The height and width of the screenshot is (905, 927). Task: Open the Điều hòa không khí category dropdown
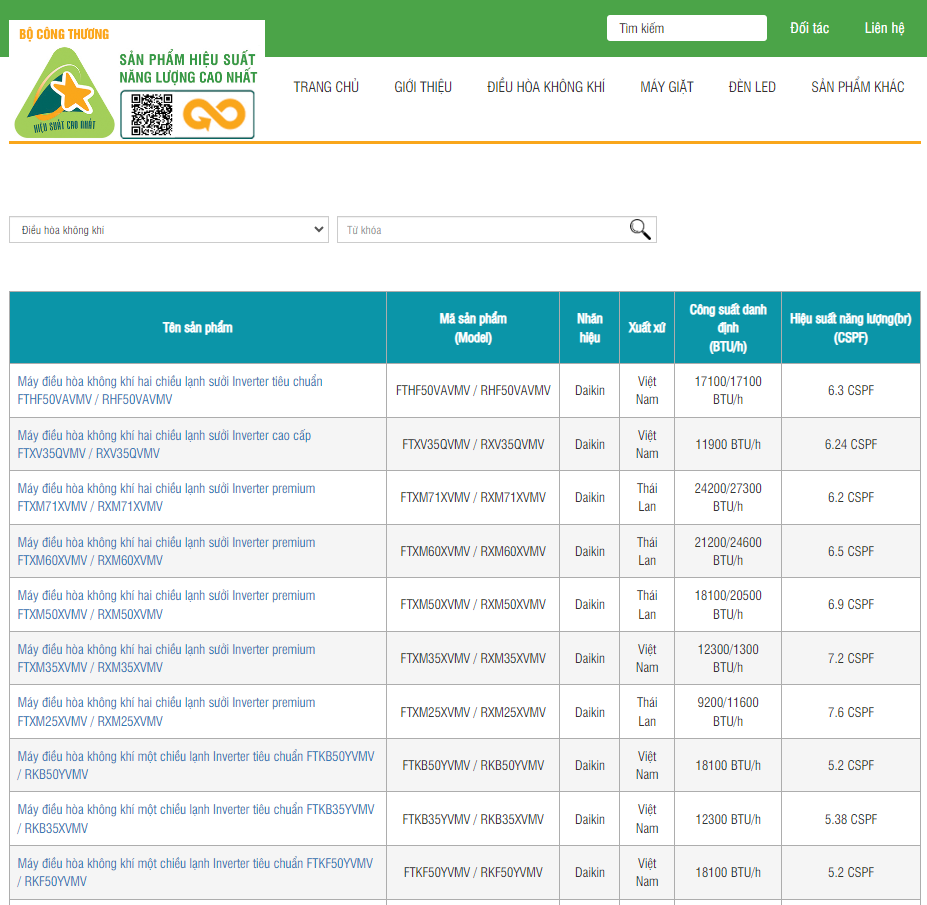(168, 230)
